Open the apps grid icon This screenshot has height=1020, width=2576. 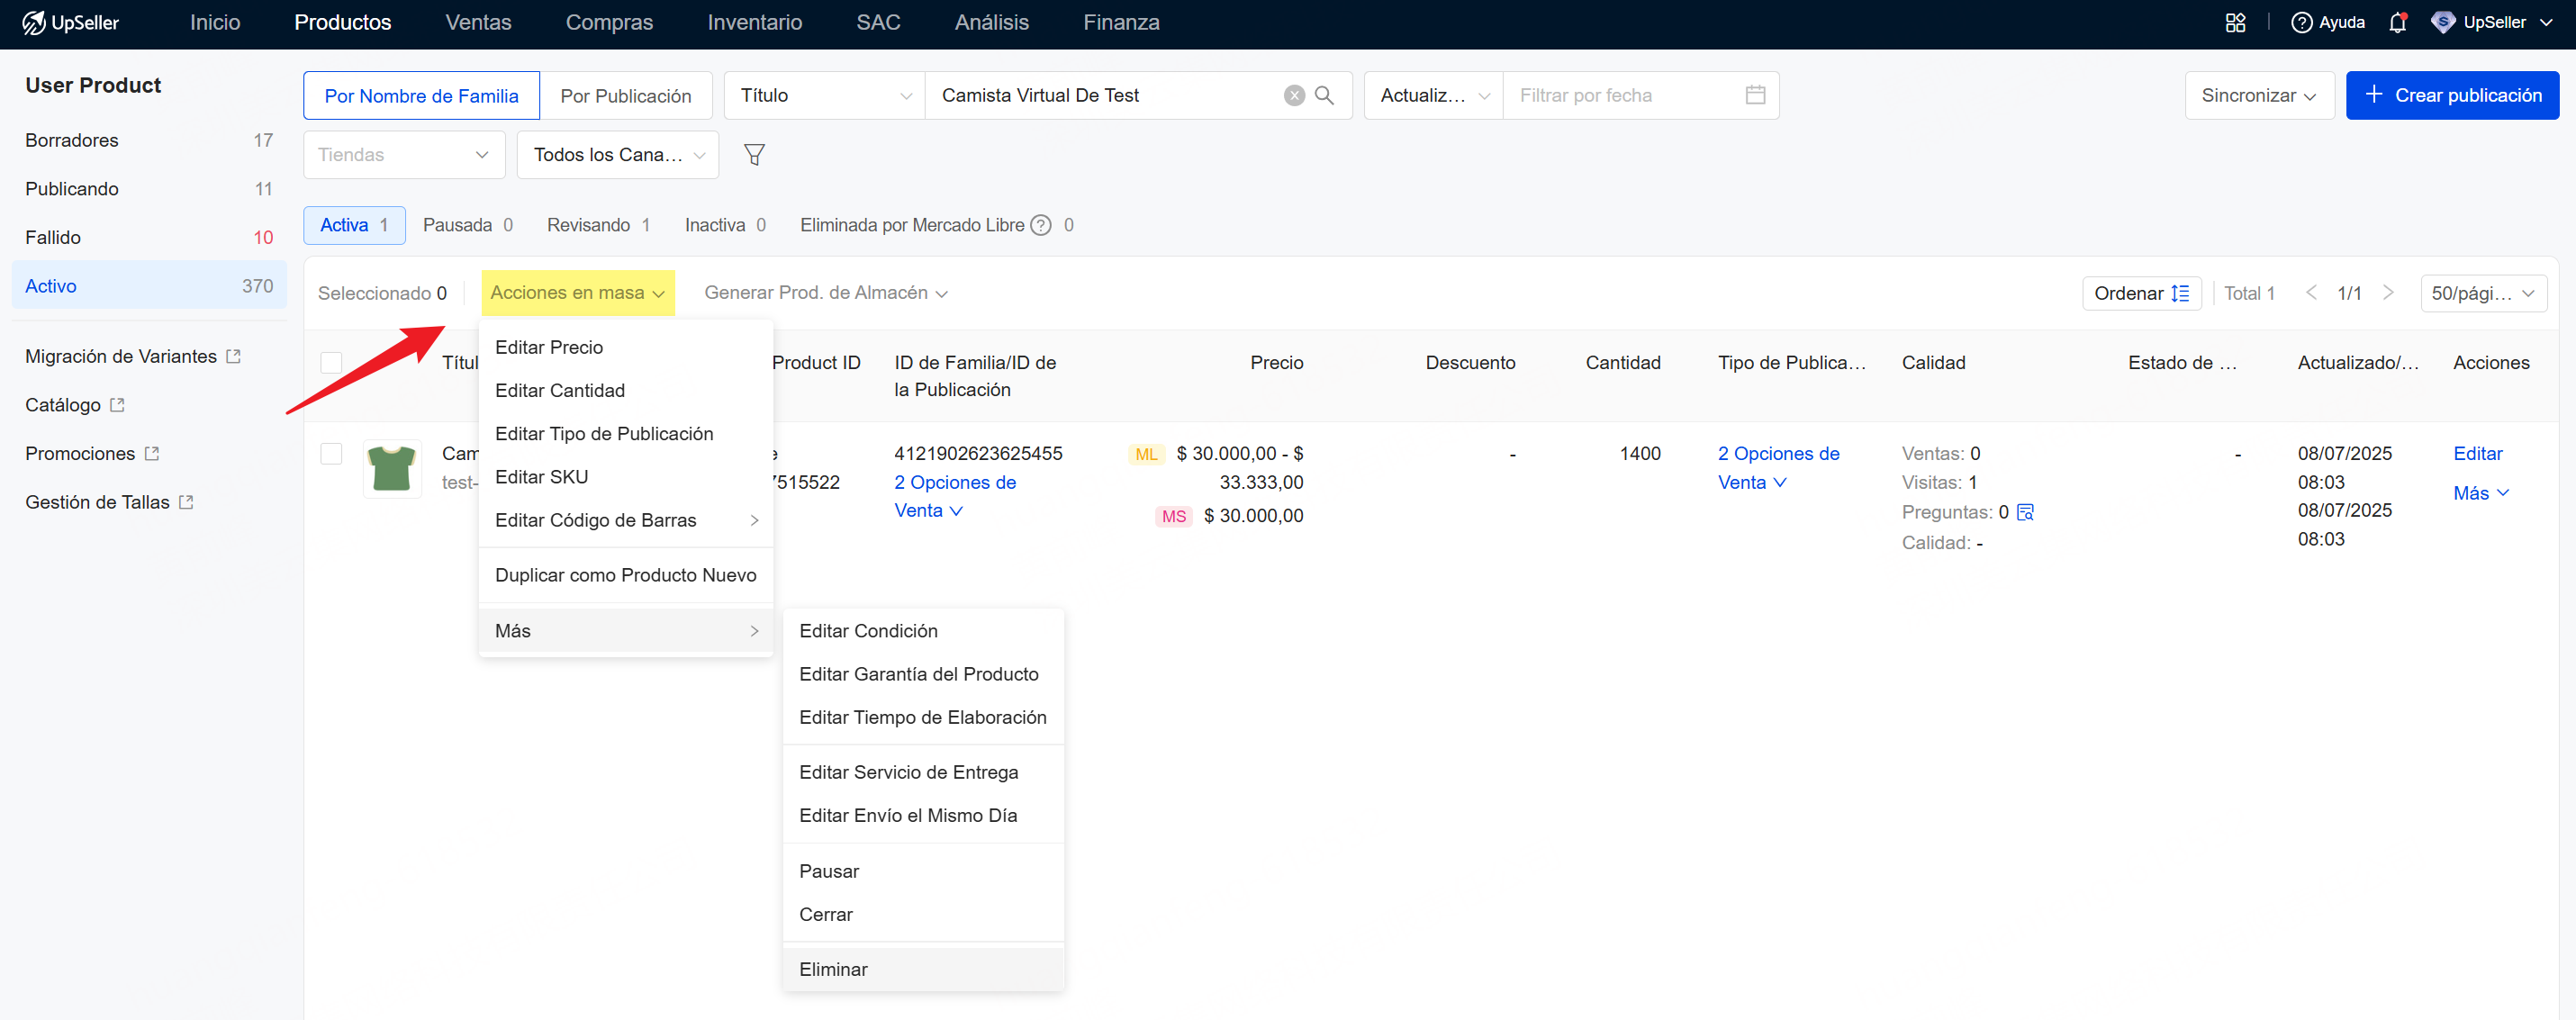2236,22
